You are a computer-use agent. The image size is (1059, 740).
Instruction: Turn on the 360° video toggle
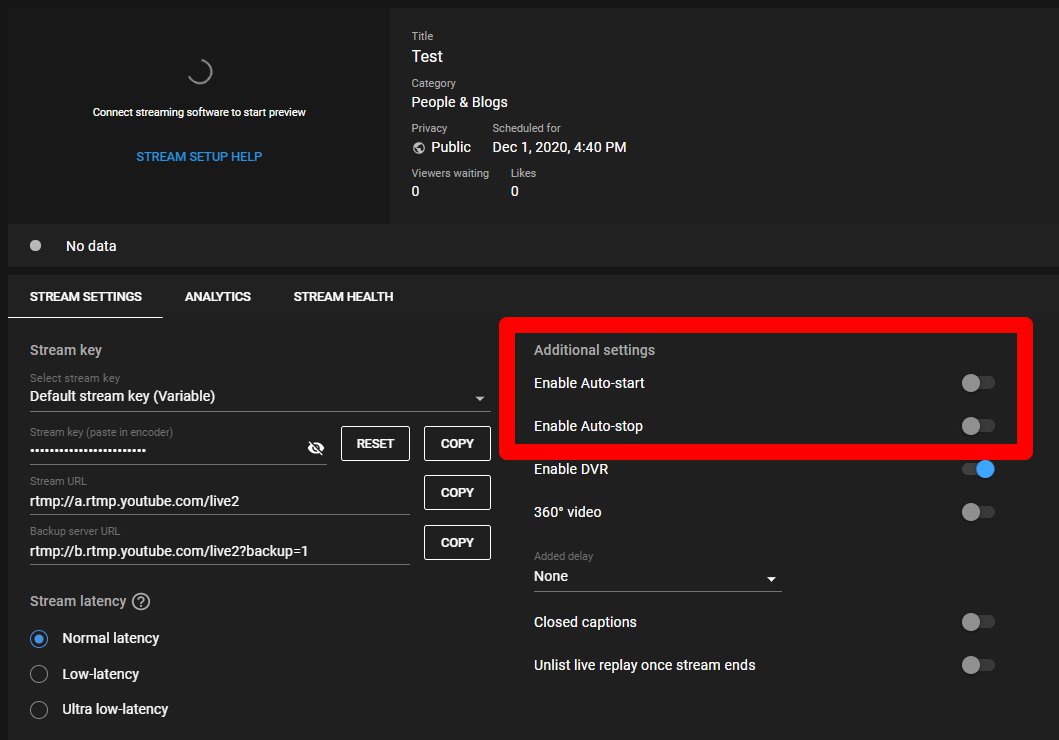[977, 512]
